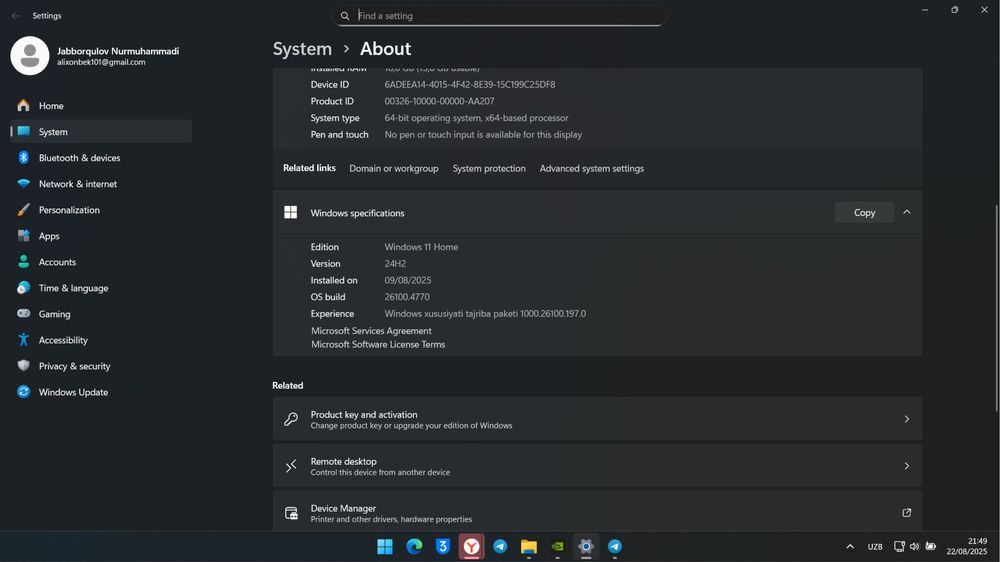The height and width of the screenshot is (562, 1000).
Task: Click the battery tray icon
Action: point(930,546)
